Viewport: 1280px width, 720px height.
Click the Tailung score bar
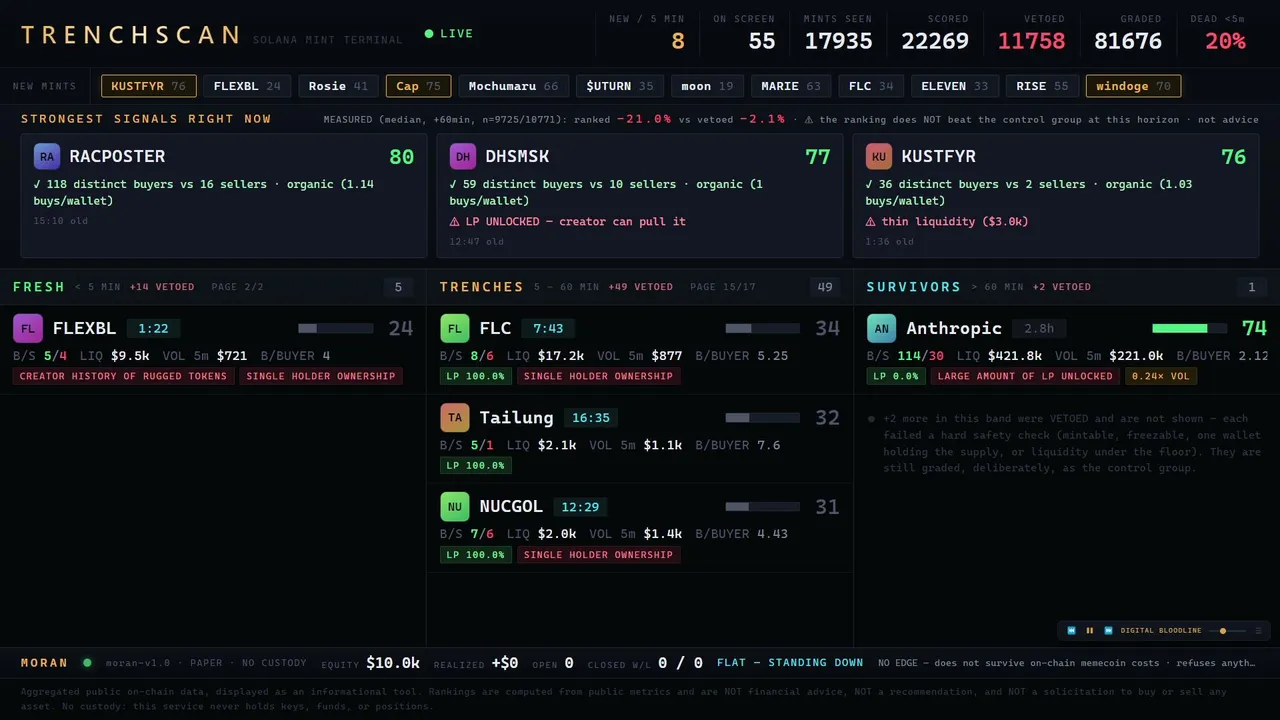coord(762,418)
